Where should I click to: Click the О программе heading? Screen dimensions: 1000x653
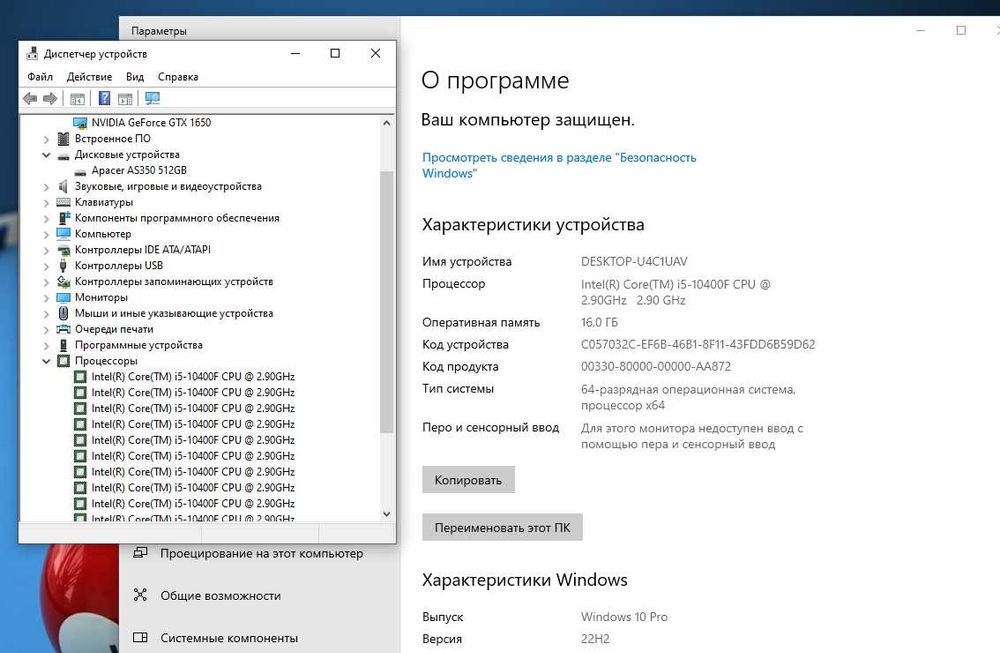[495, 81]
